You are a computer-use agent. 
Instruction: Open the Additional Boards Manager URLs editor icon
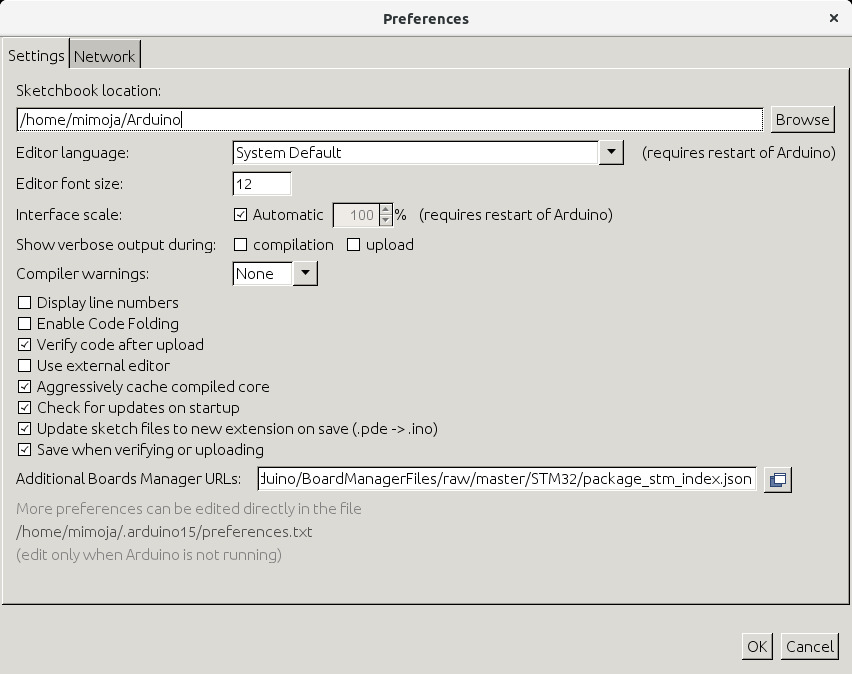click(777, 480)
